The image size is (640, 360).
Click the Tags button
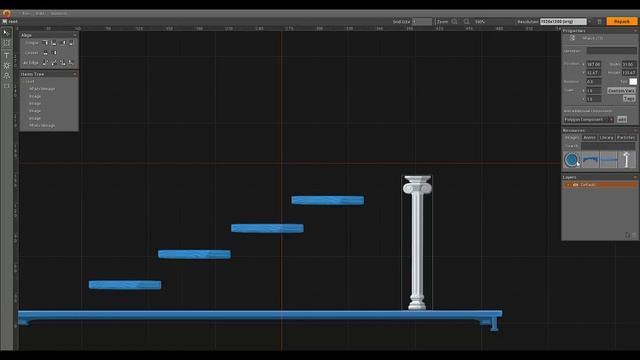click(x=629, y=99)
